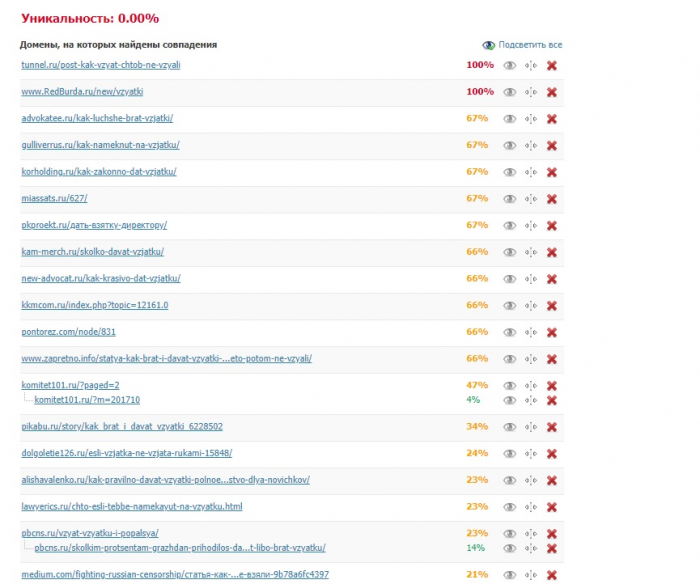Toggle the eye icon for pkproekt.ru row

[x=509, y=226]
